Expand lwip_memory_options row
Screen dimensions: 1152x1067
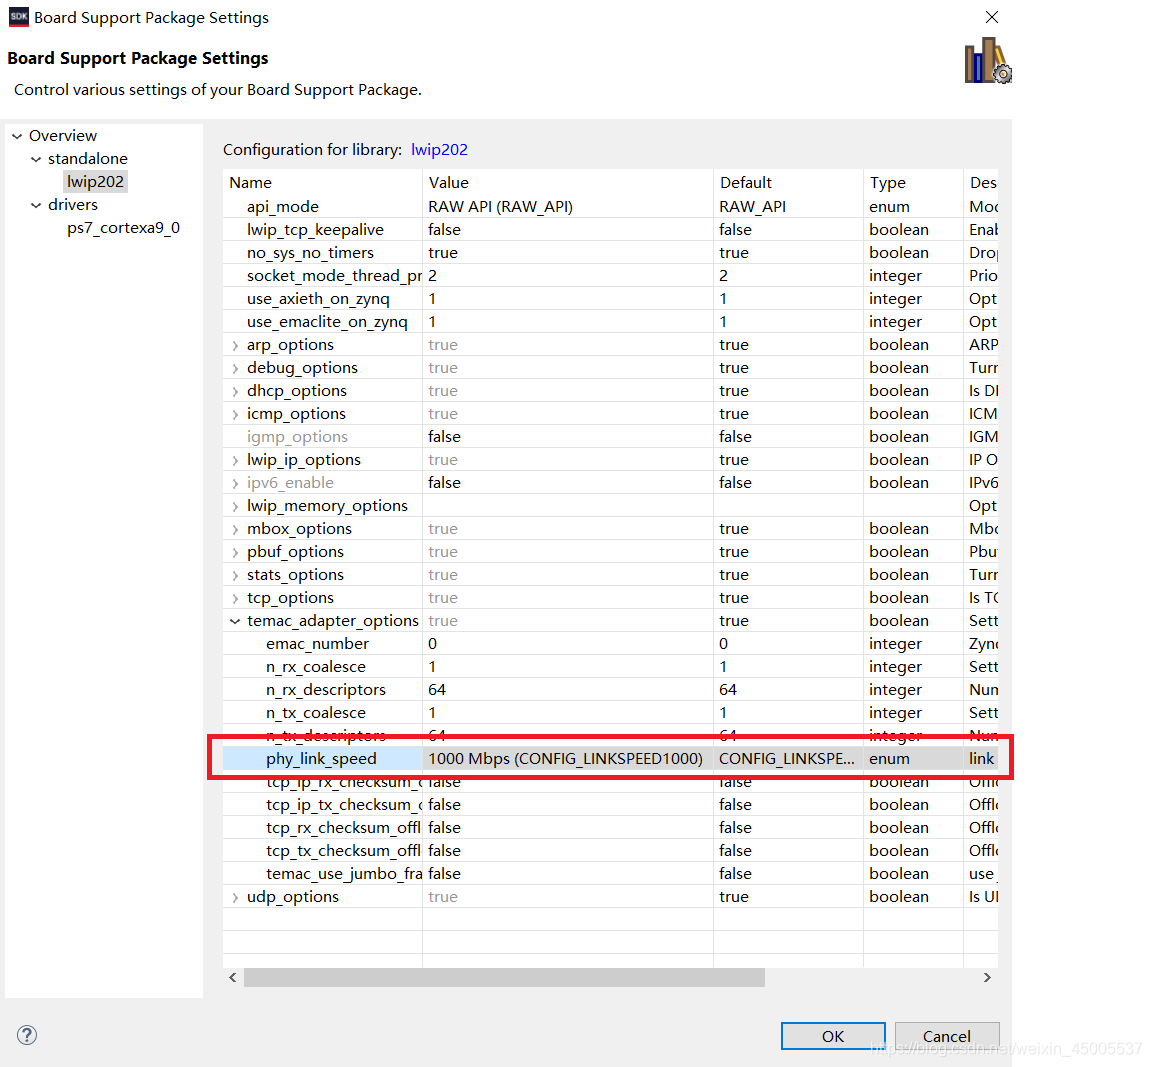click(235, 506)
